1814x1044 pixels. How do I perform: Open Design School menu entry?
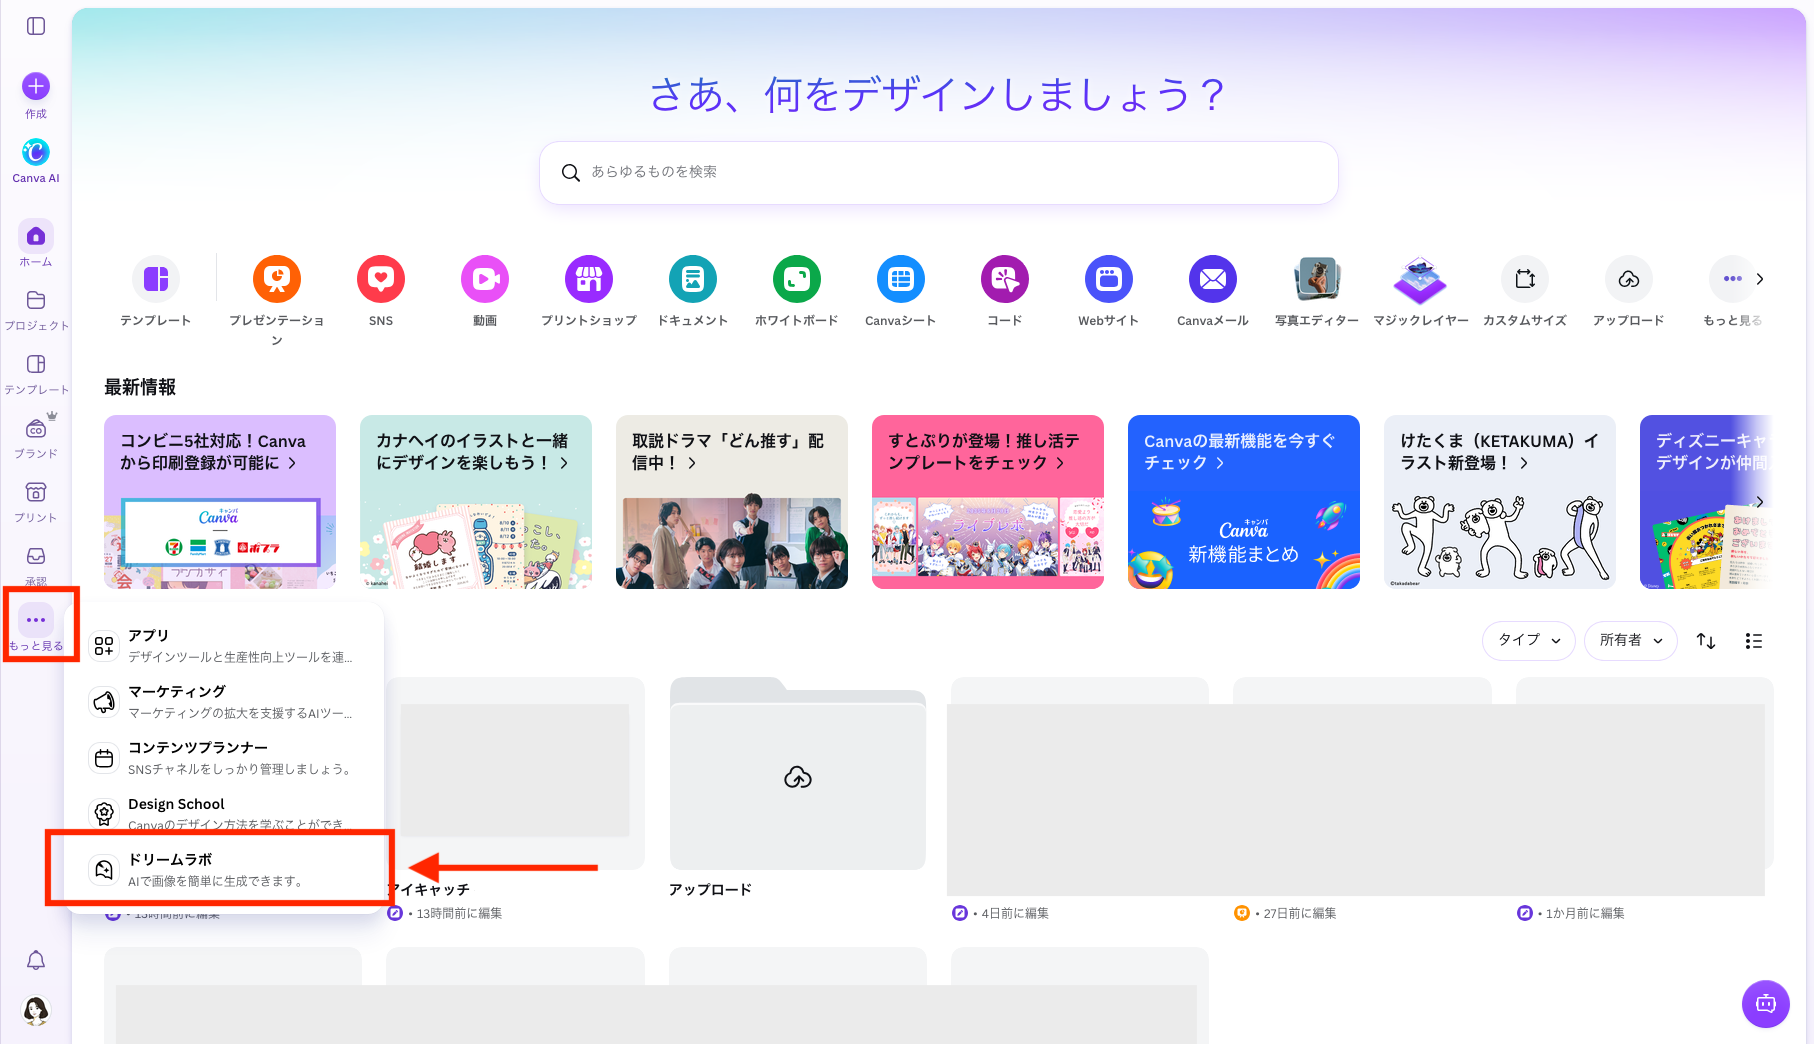(x=224, y=814)
